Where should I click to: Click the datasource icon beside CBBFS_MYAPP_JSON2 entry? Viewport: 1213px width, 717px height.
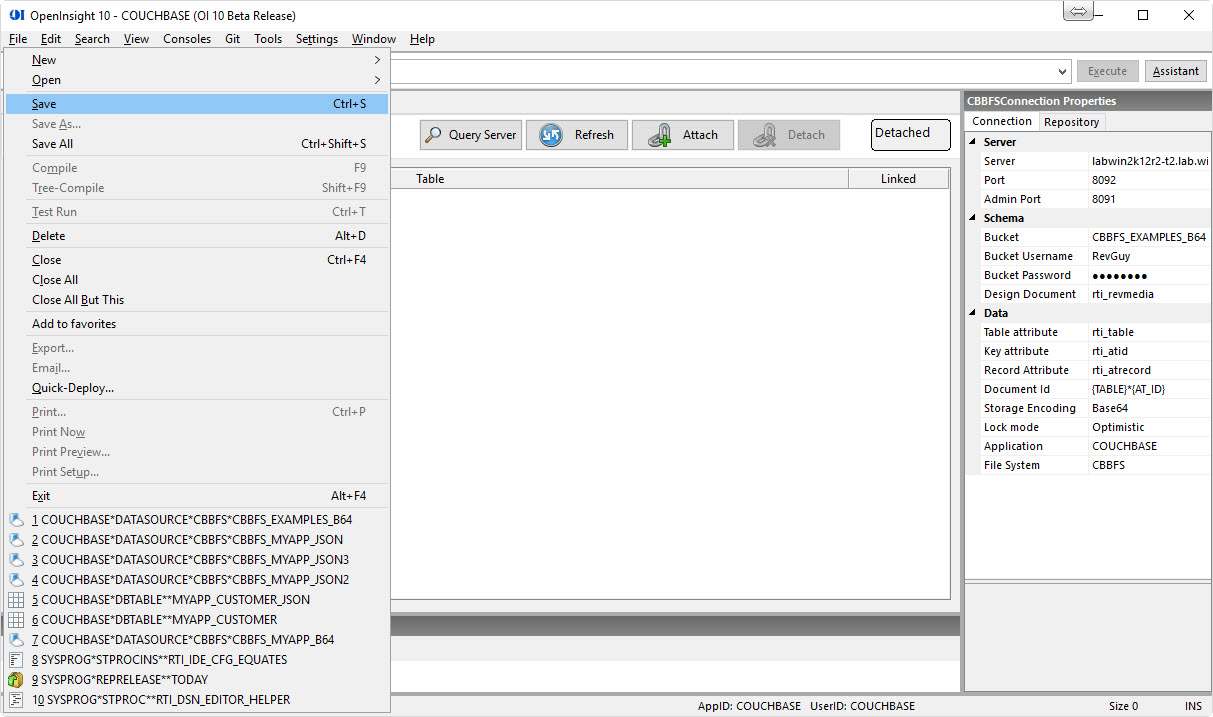click(x=16, y=580)
